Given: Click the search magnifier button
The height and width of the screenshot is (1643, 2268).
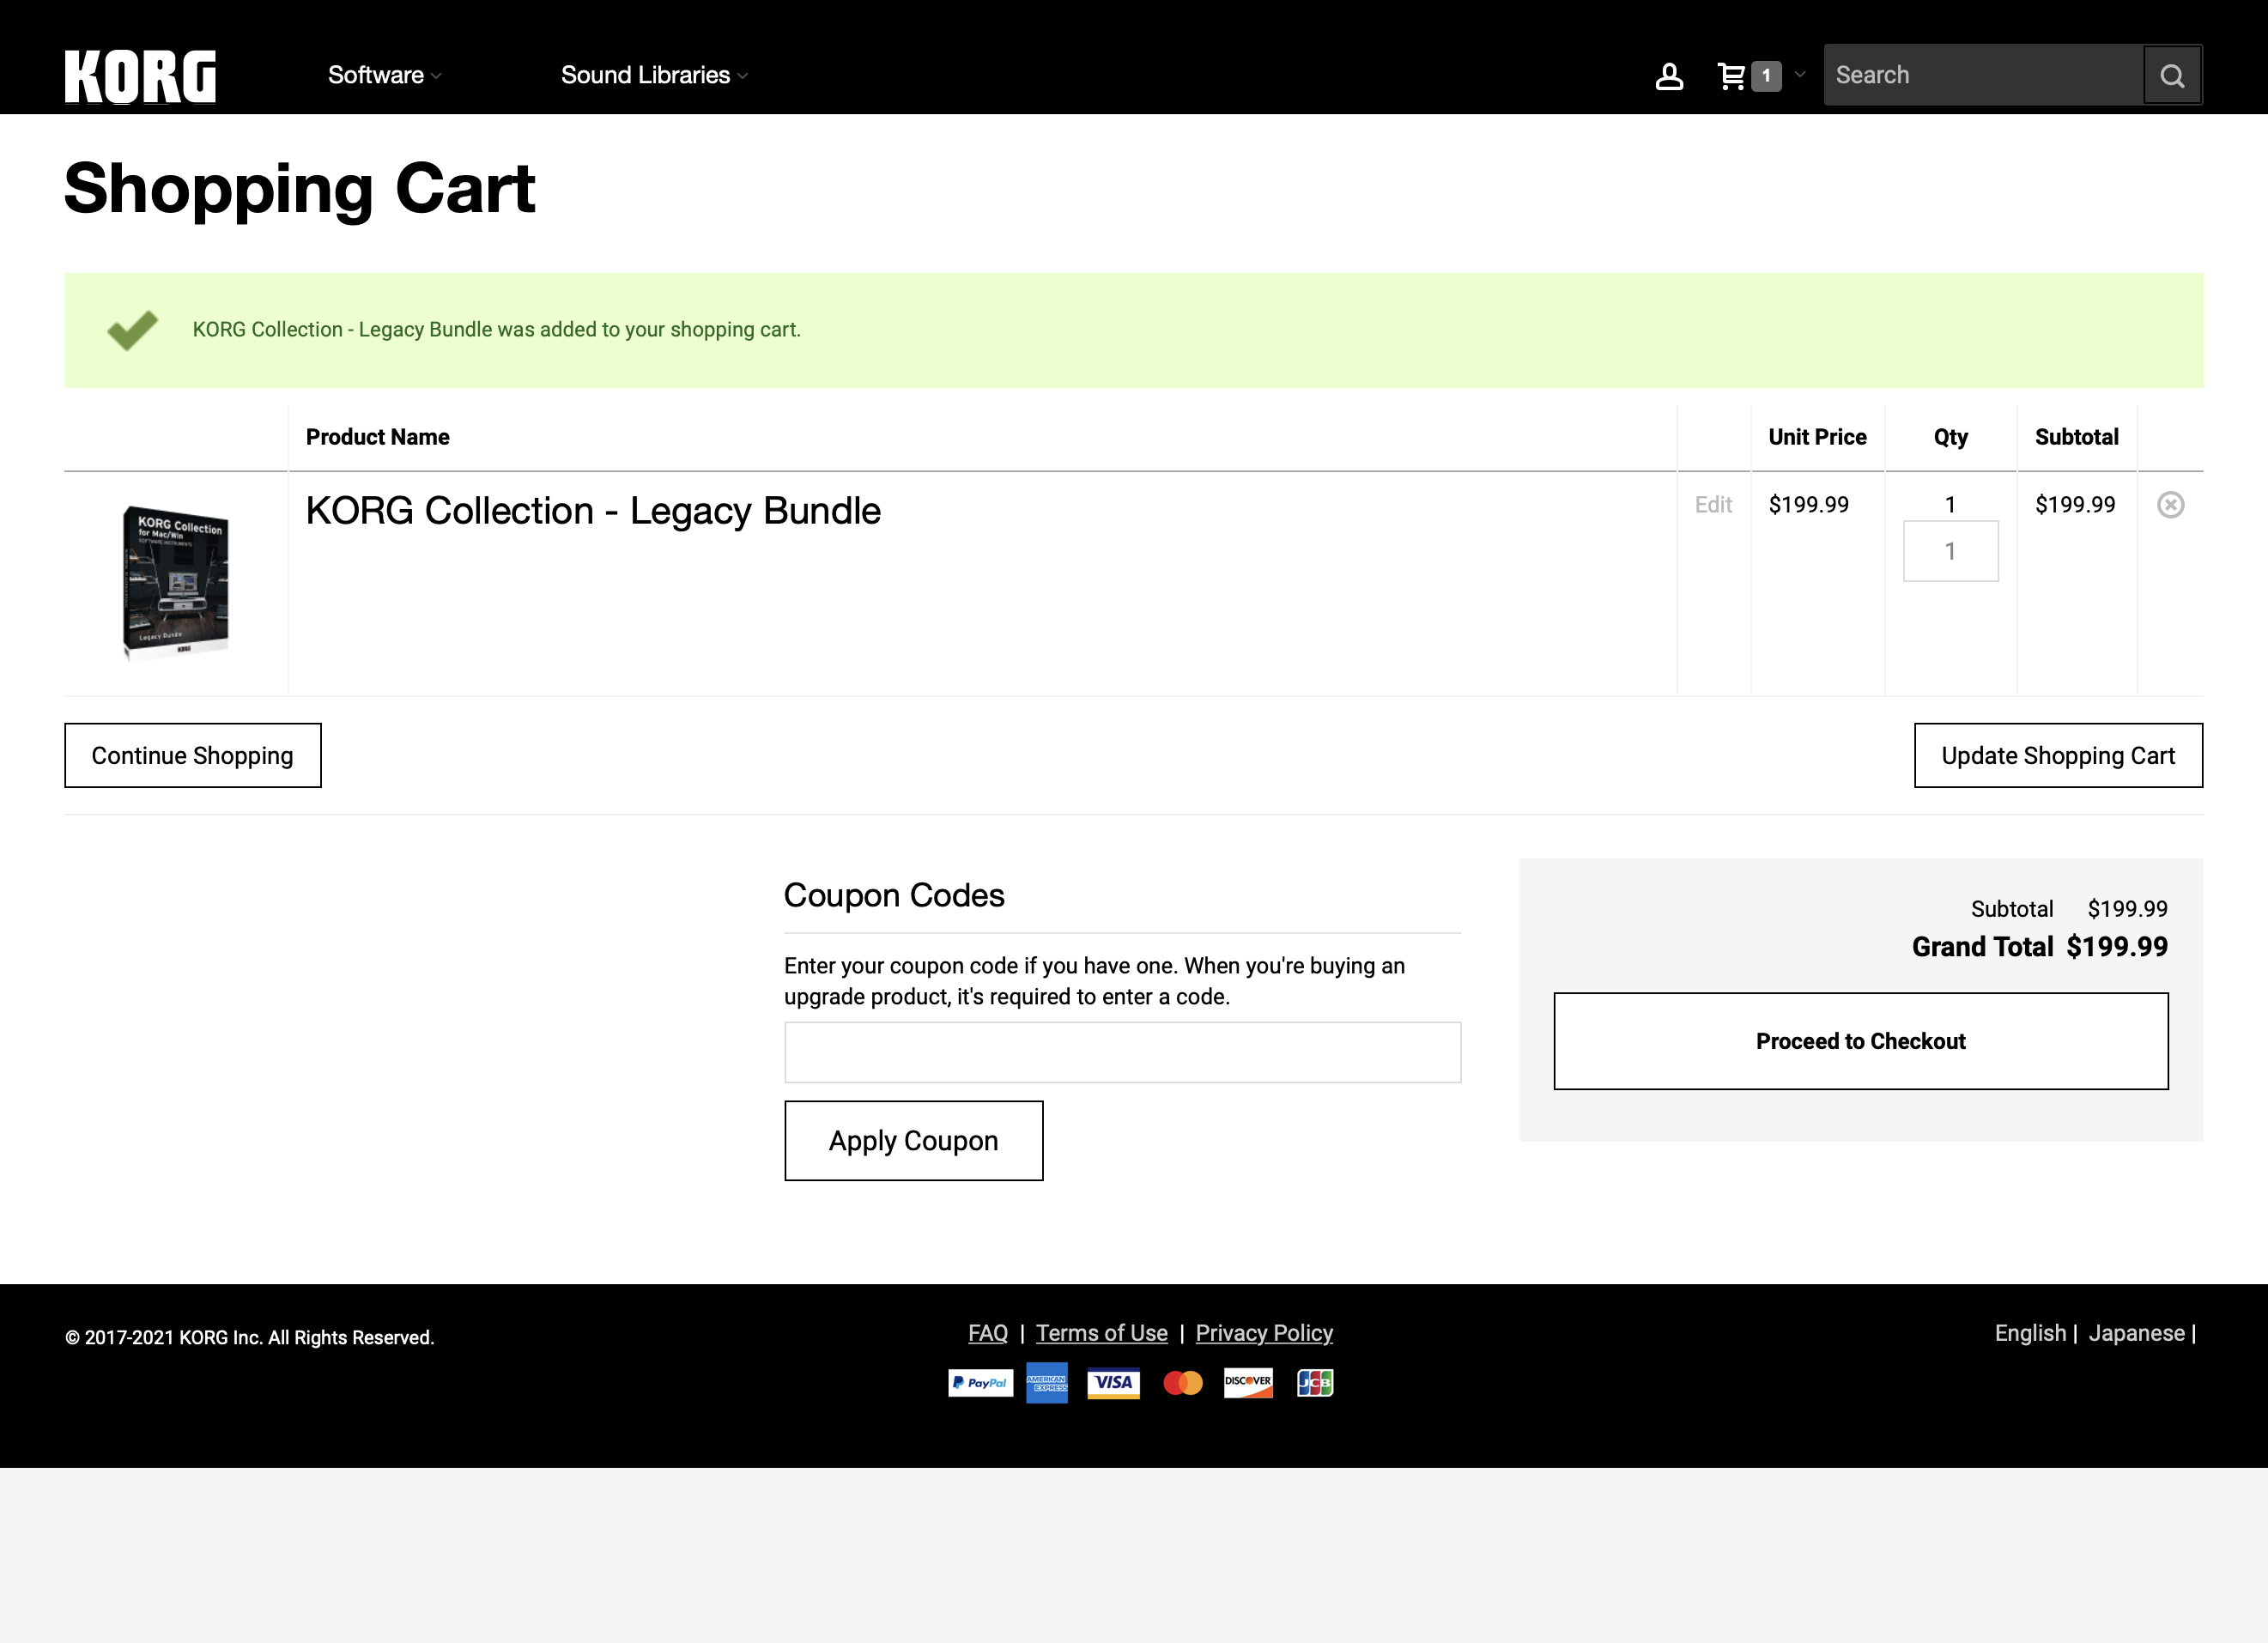Looking at the screenshot, I should [2172, 76].
